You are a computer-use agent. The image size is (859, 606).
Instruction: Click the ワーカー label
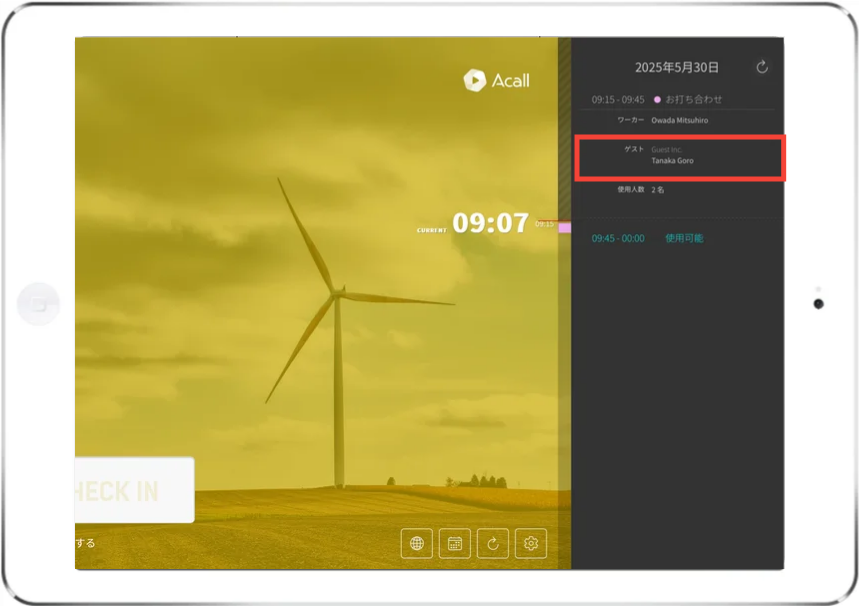(x=631, y=120)
